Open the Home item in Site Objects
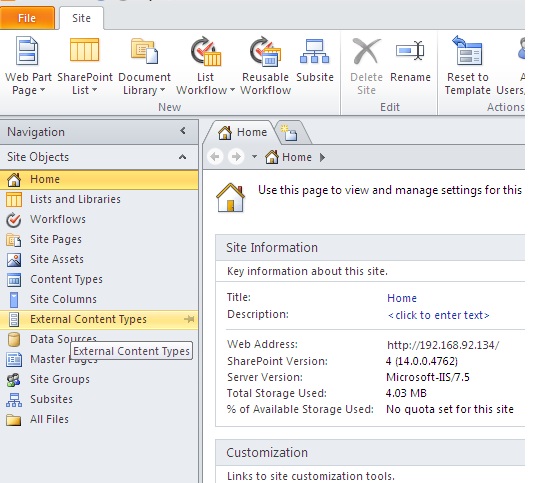541x483 pixels. click(x=99, y=179)
